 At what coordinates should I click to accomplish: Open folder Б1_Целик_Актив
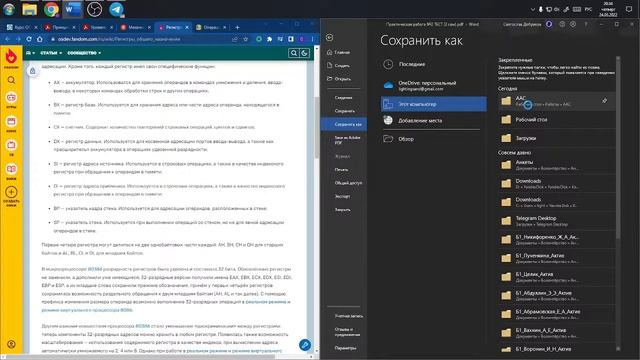(556, 277)
